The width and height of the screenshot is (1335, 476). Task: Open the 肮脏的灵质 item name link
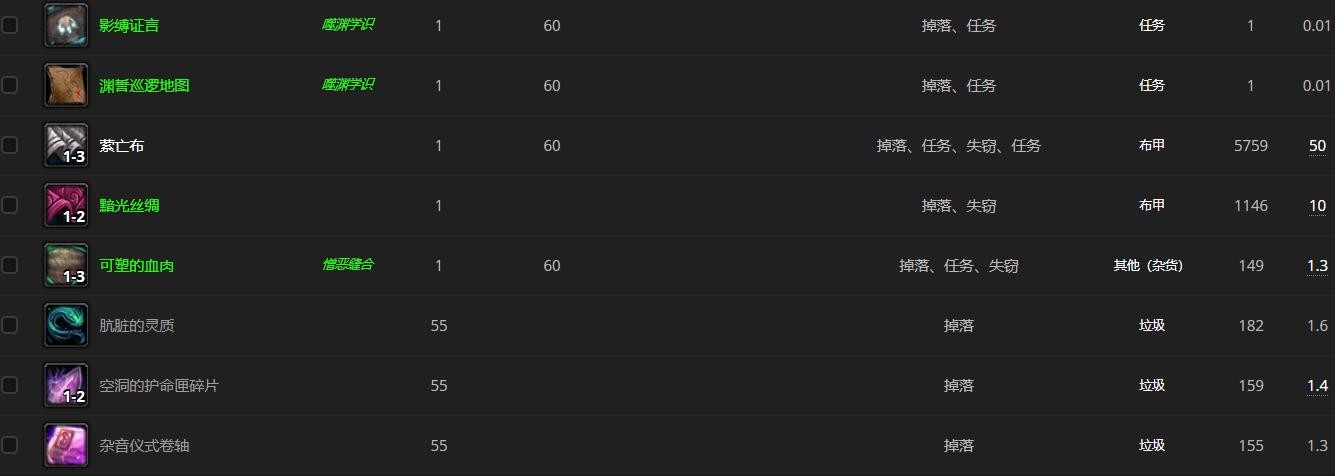point(137,326)
